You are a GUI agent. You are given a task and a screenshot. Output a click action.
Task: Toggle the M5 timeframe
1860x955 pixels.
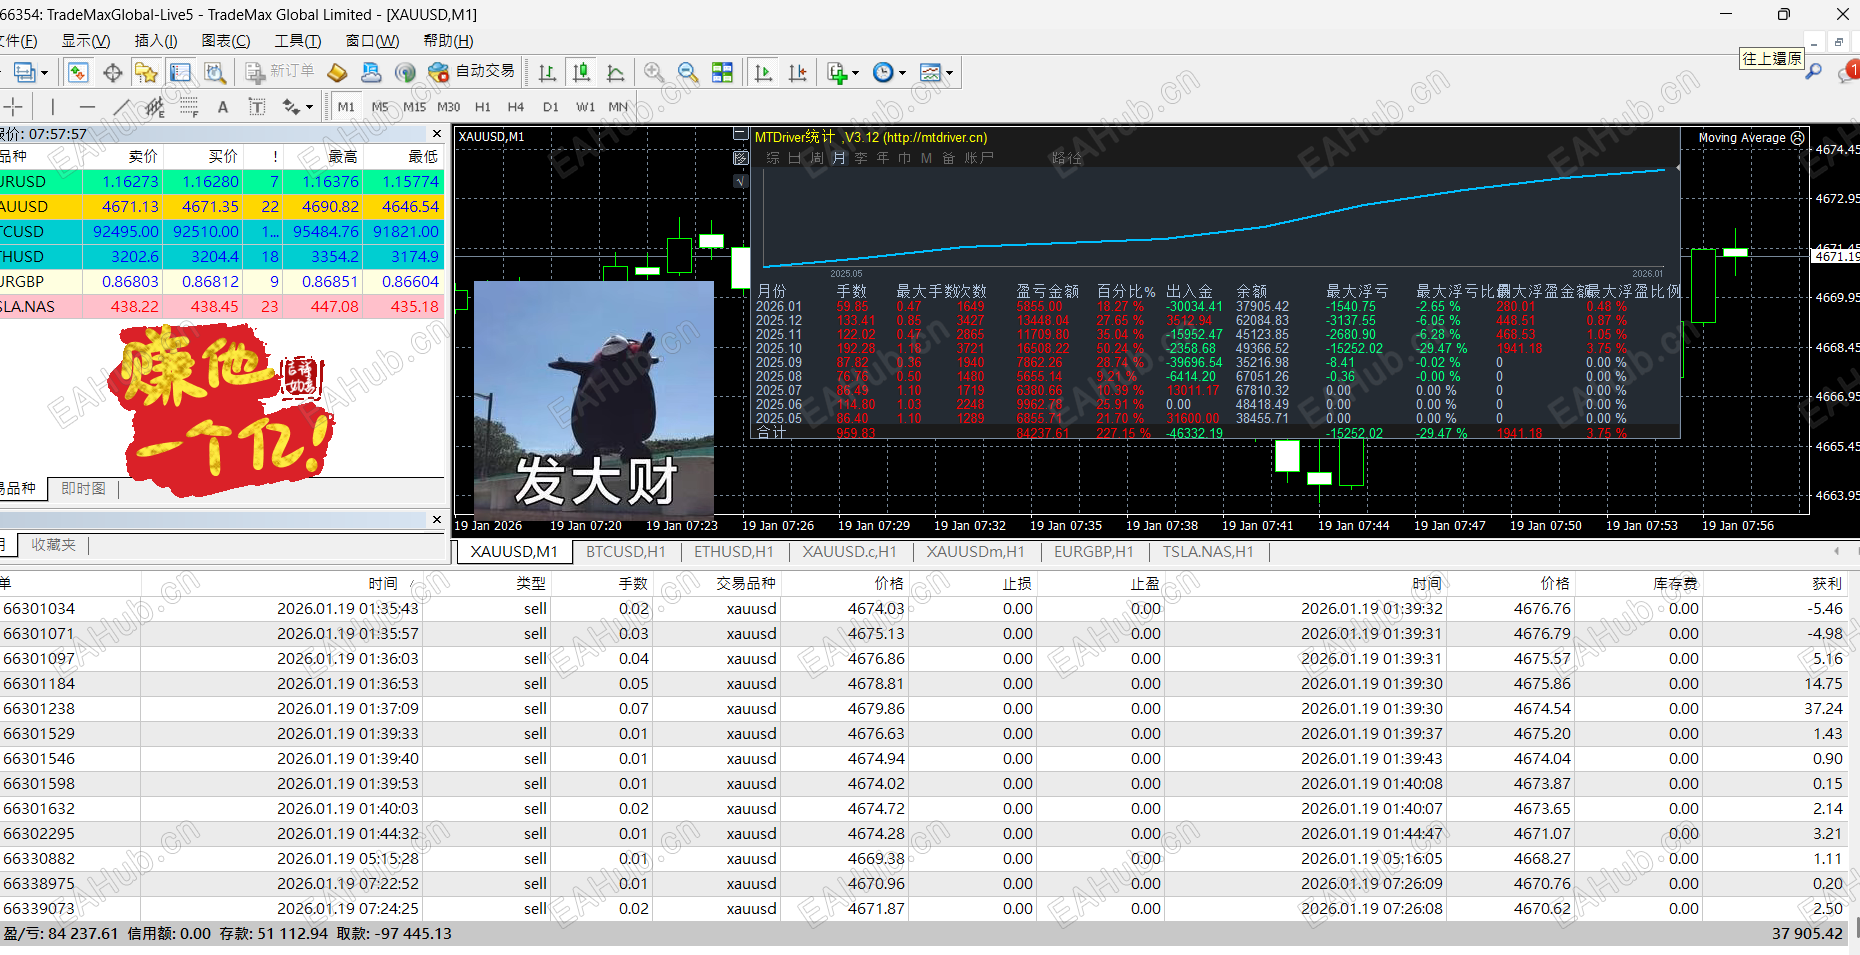[380, 106]
